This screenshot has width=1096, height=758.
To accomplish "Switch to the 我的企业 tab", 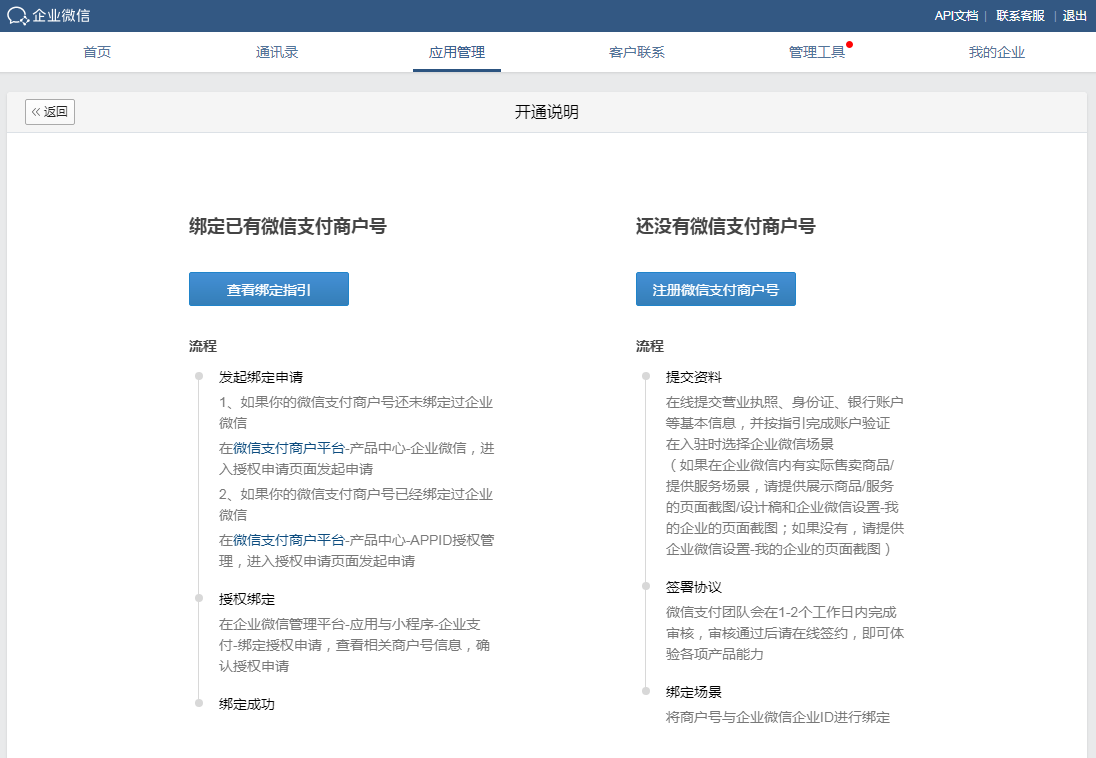I will 997,52.
